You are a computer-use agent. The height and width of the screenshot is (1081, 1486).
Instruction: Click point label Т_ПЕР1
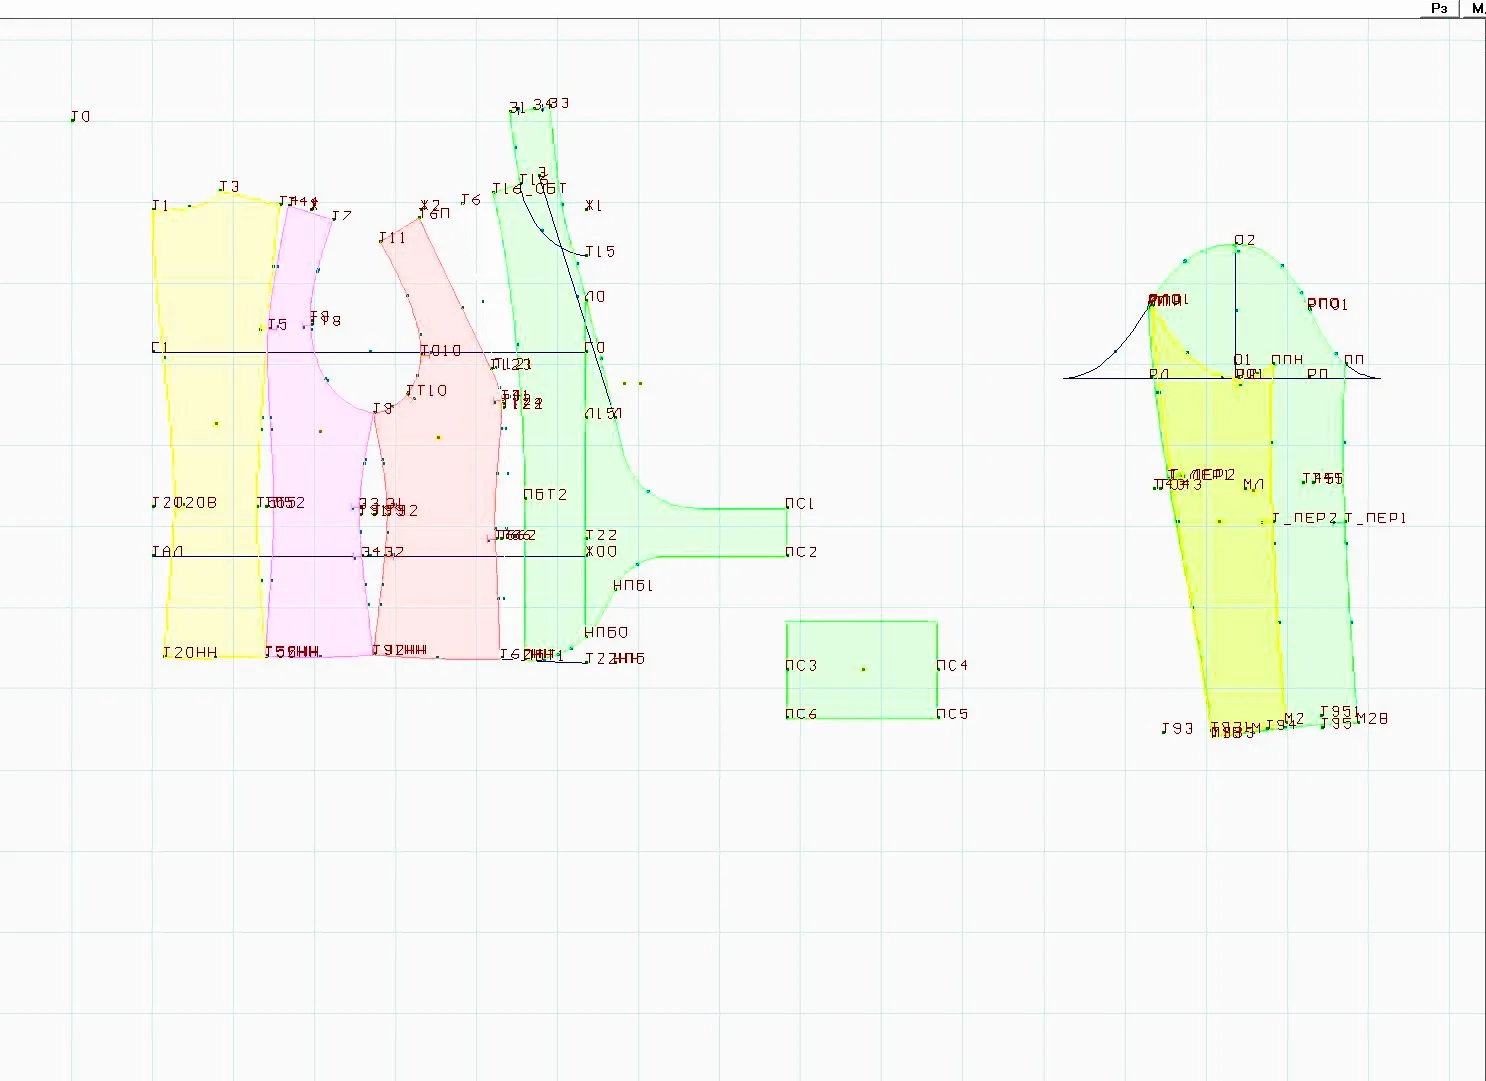[x=1376, y=519]
